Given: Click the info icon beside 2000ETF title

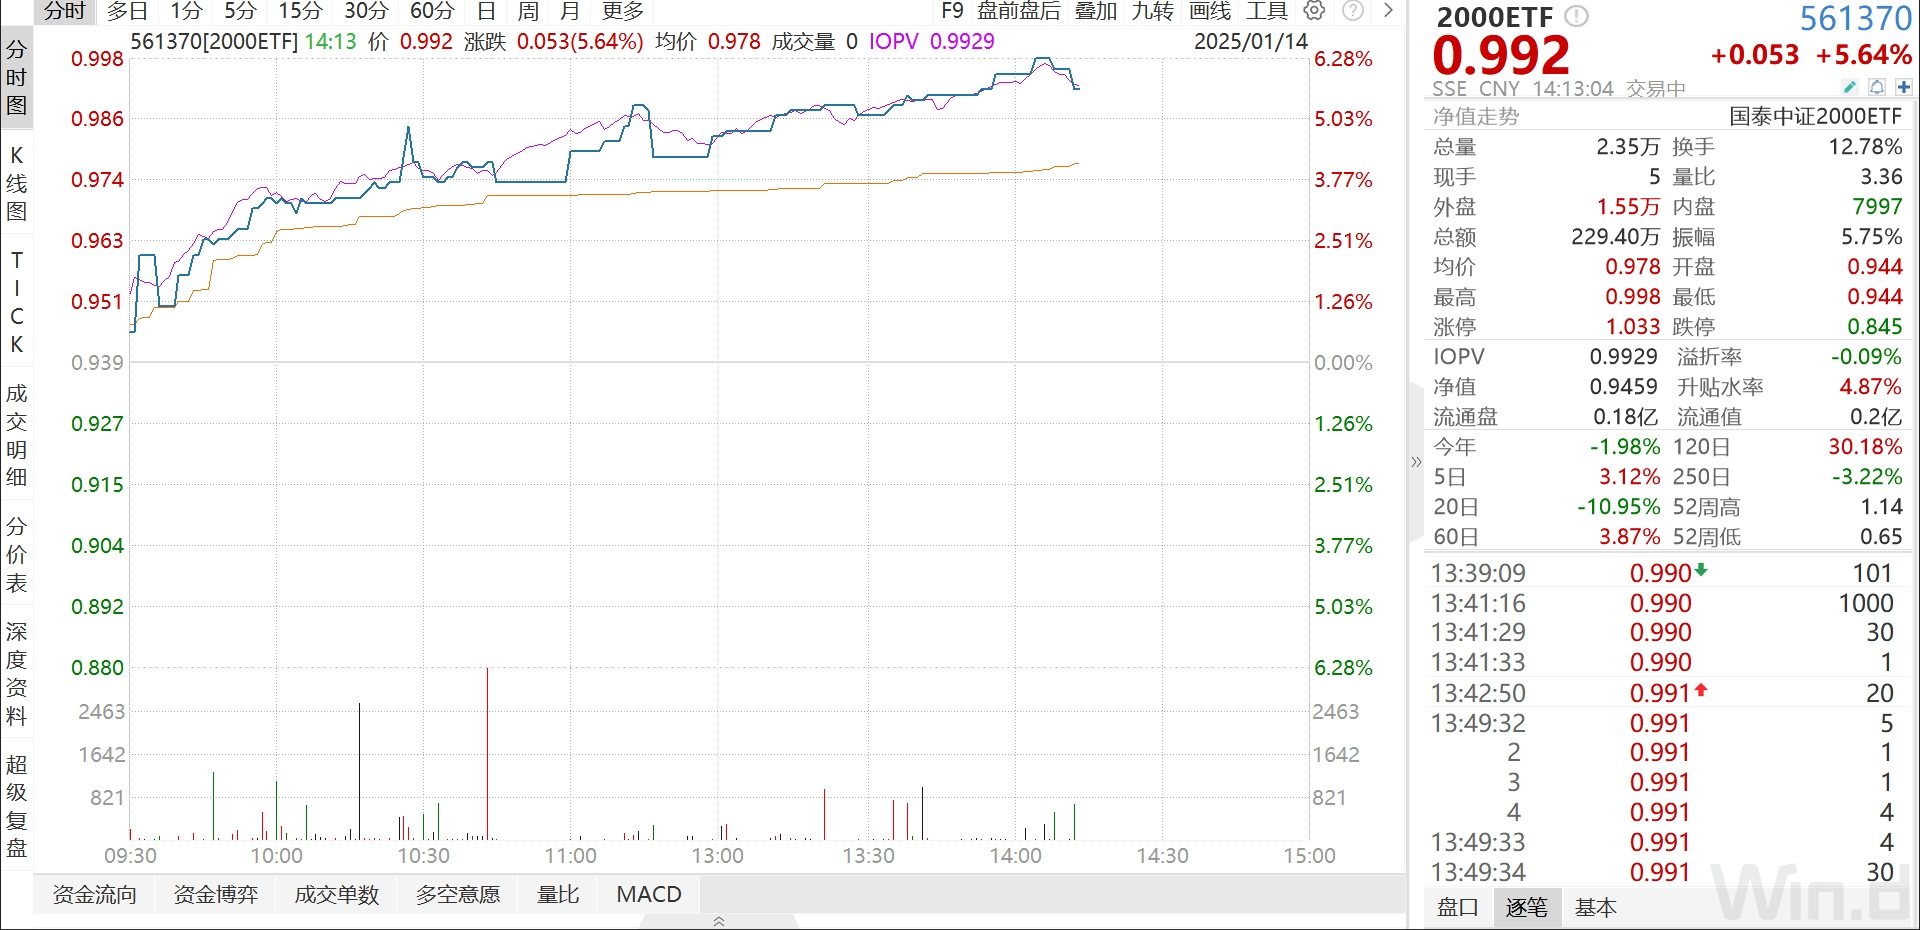Looking at the screenshot, I should (x=1576, y=16).
